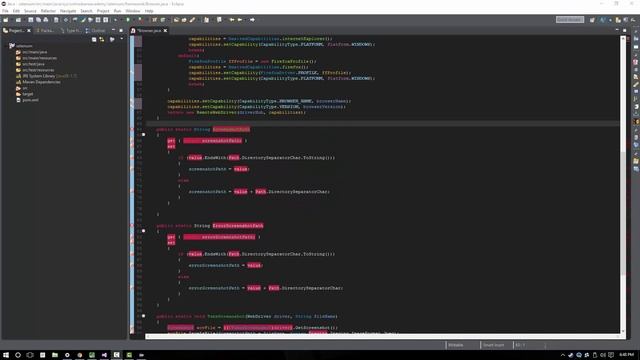Open the File menu
Viewport: 640px width, 360px height.
tap(5, 11)
